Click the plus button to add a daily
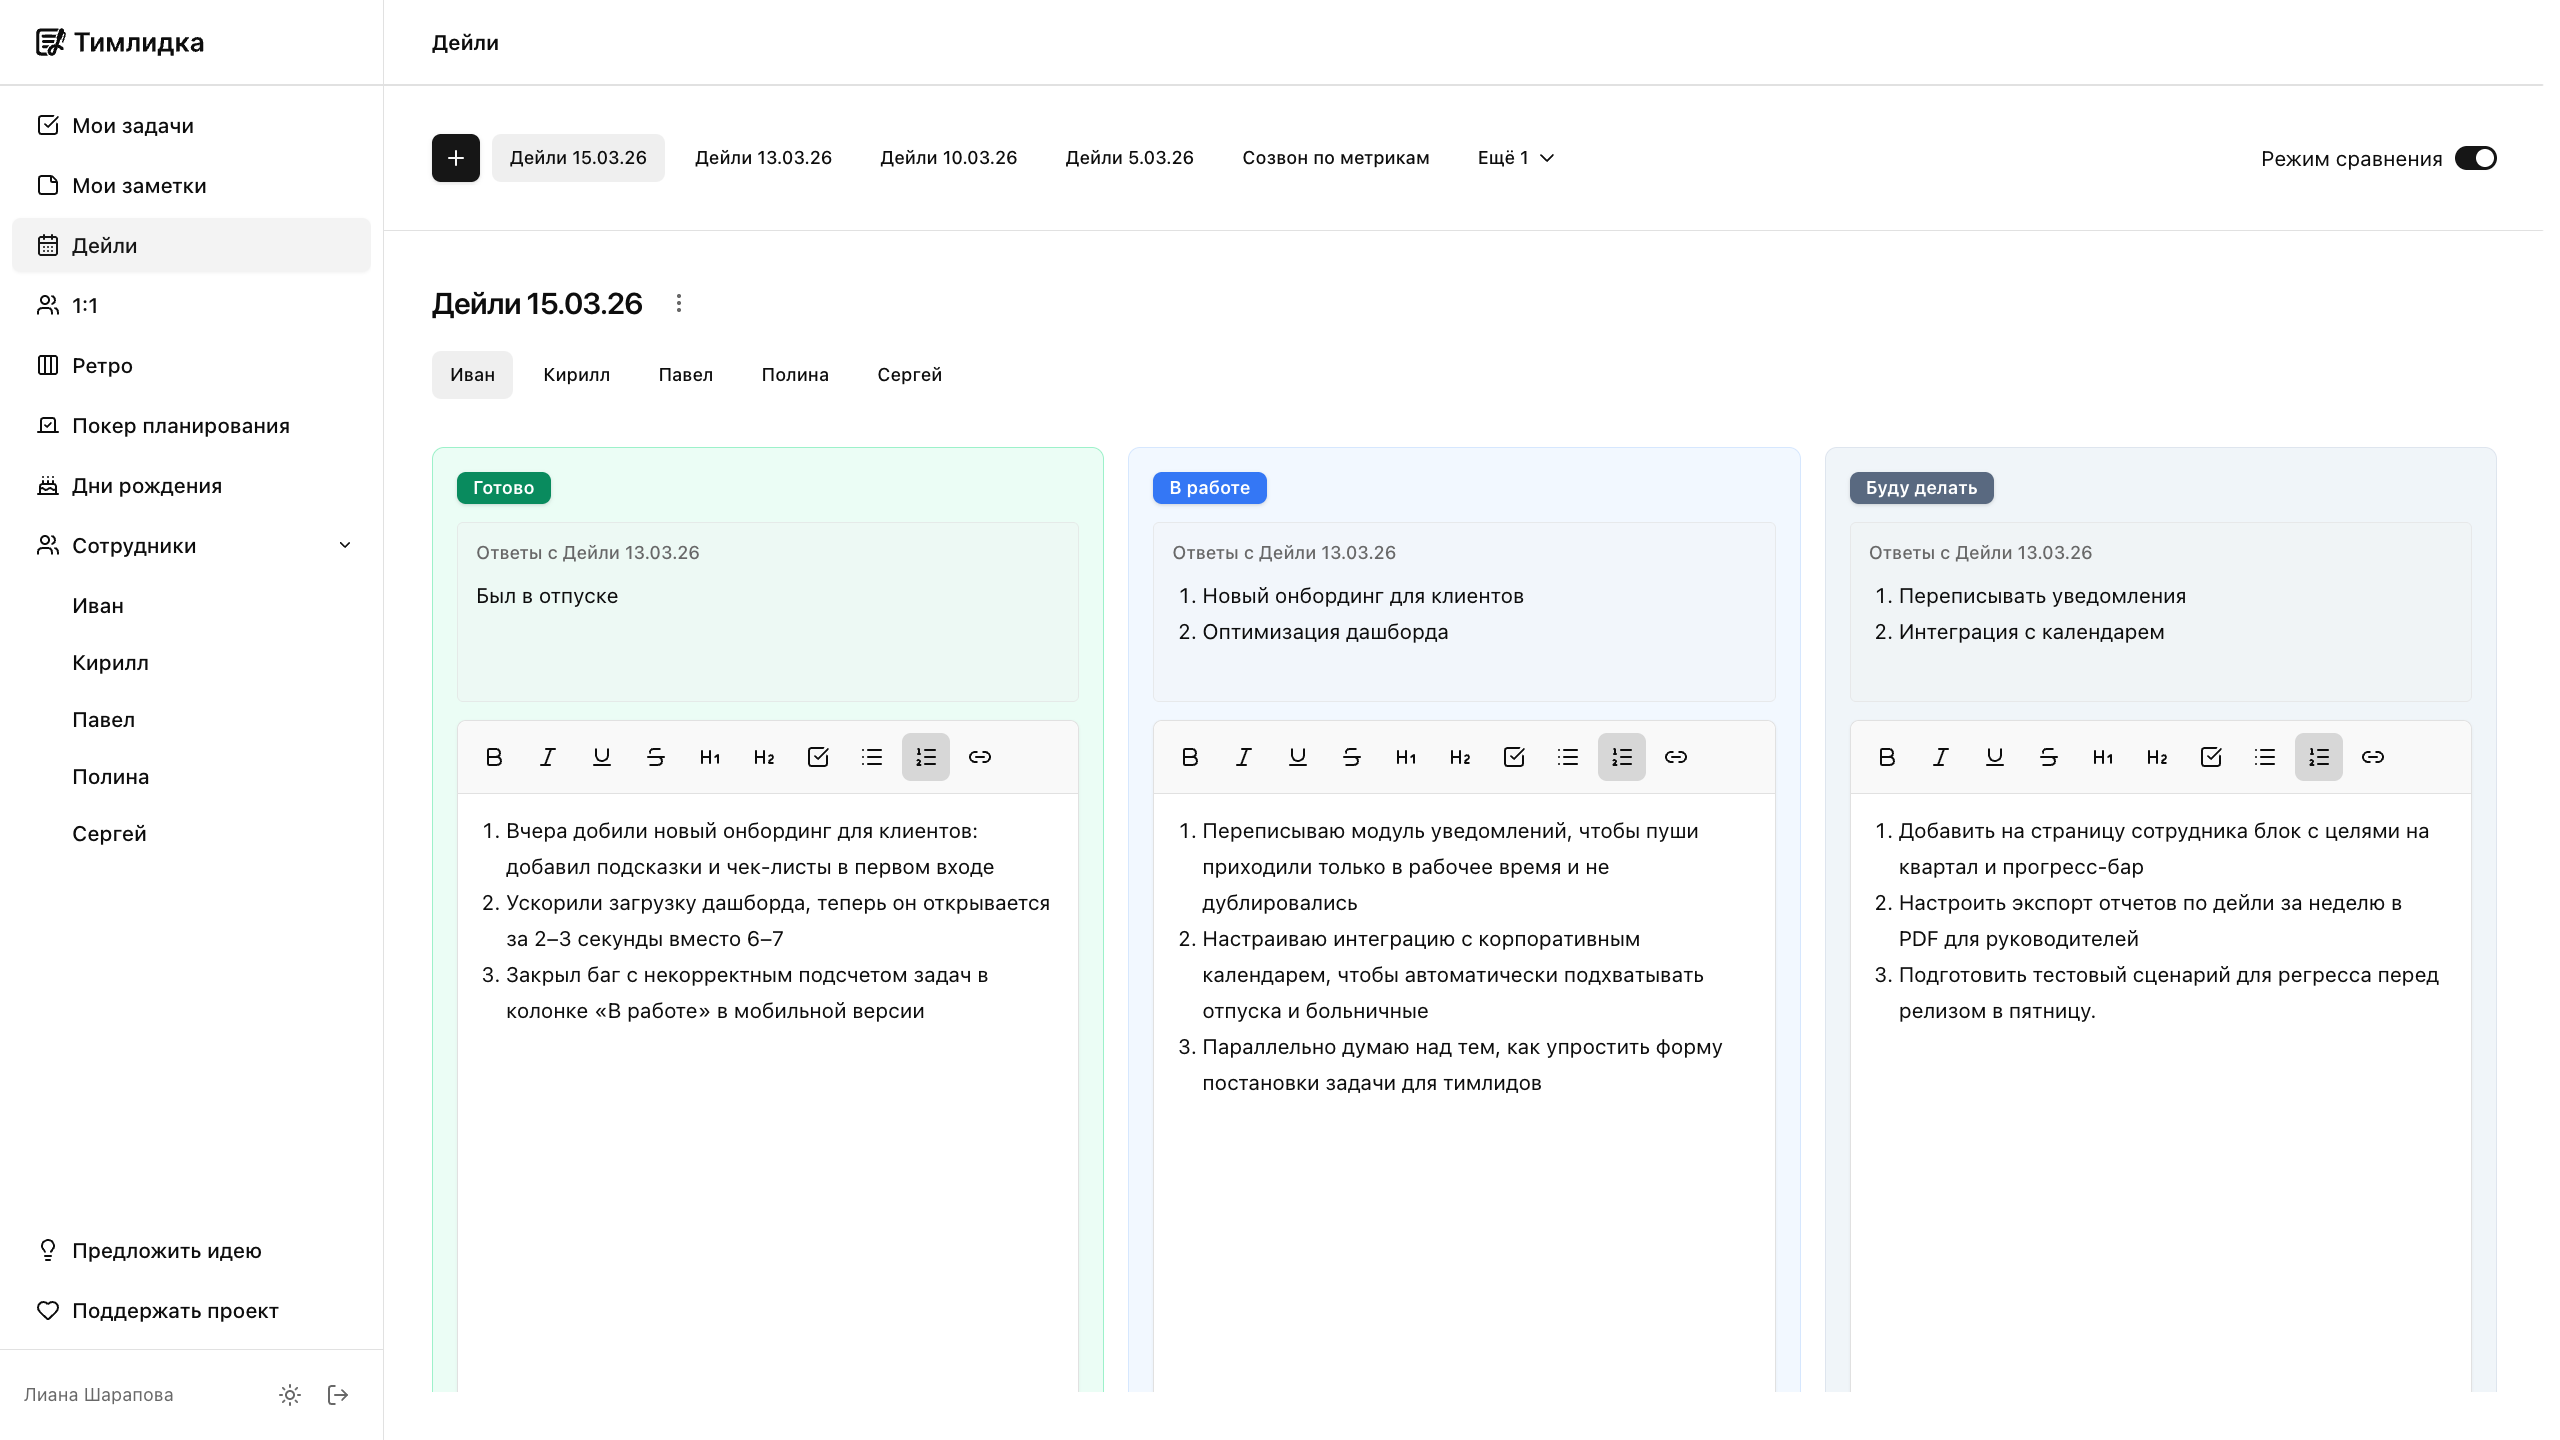Screen dimensions: 2560x1440 (456, 158)
